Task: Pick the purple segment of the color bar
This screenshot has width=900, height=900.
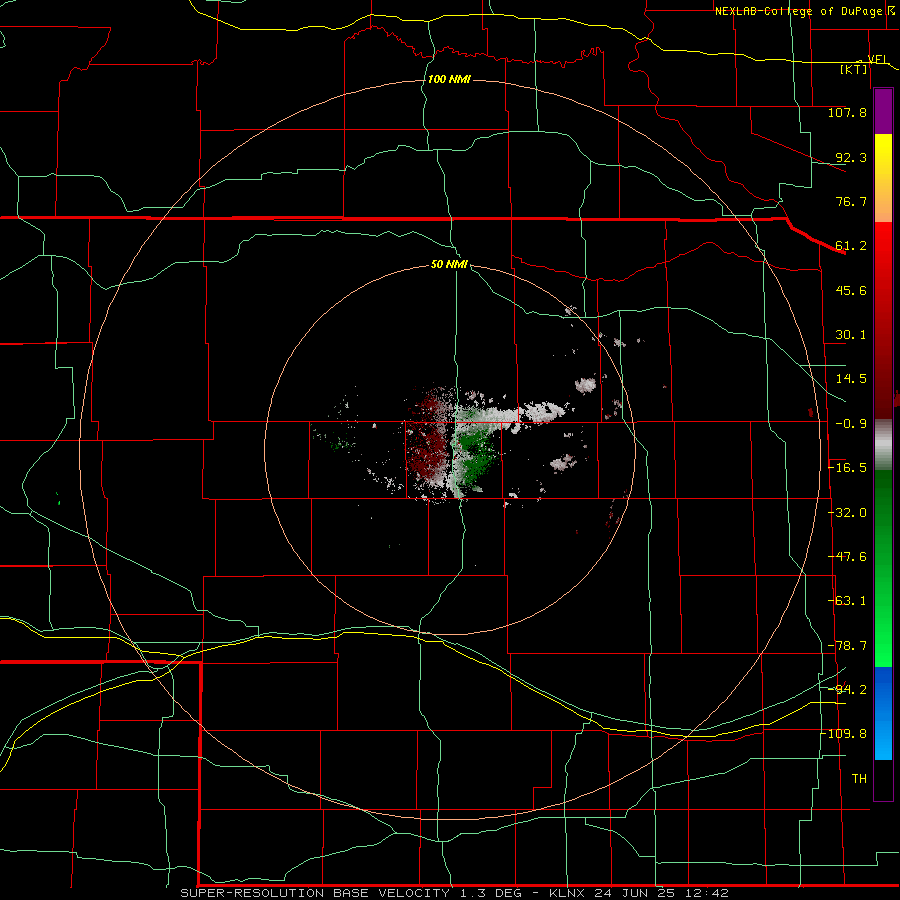Action: (x=883, y=111)
